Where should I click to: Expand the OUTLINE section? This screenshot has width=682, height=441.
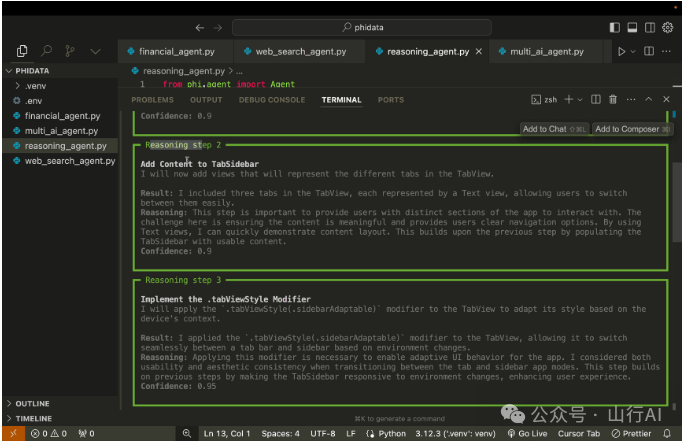tap(61, 404)
